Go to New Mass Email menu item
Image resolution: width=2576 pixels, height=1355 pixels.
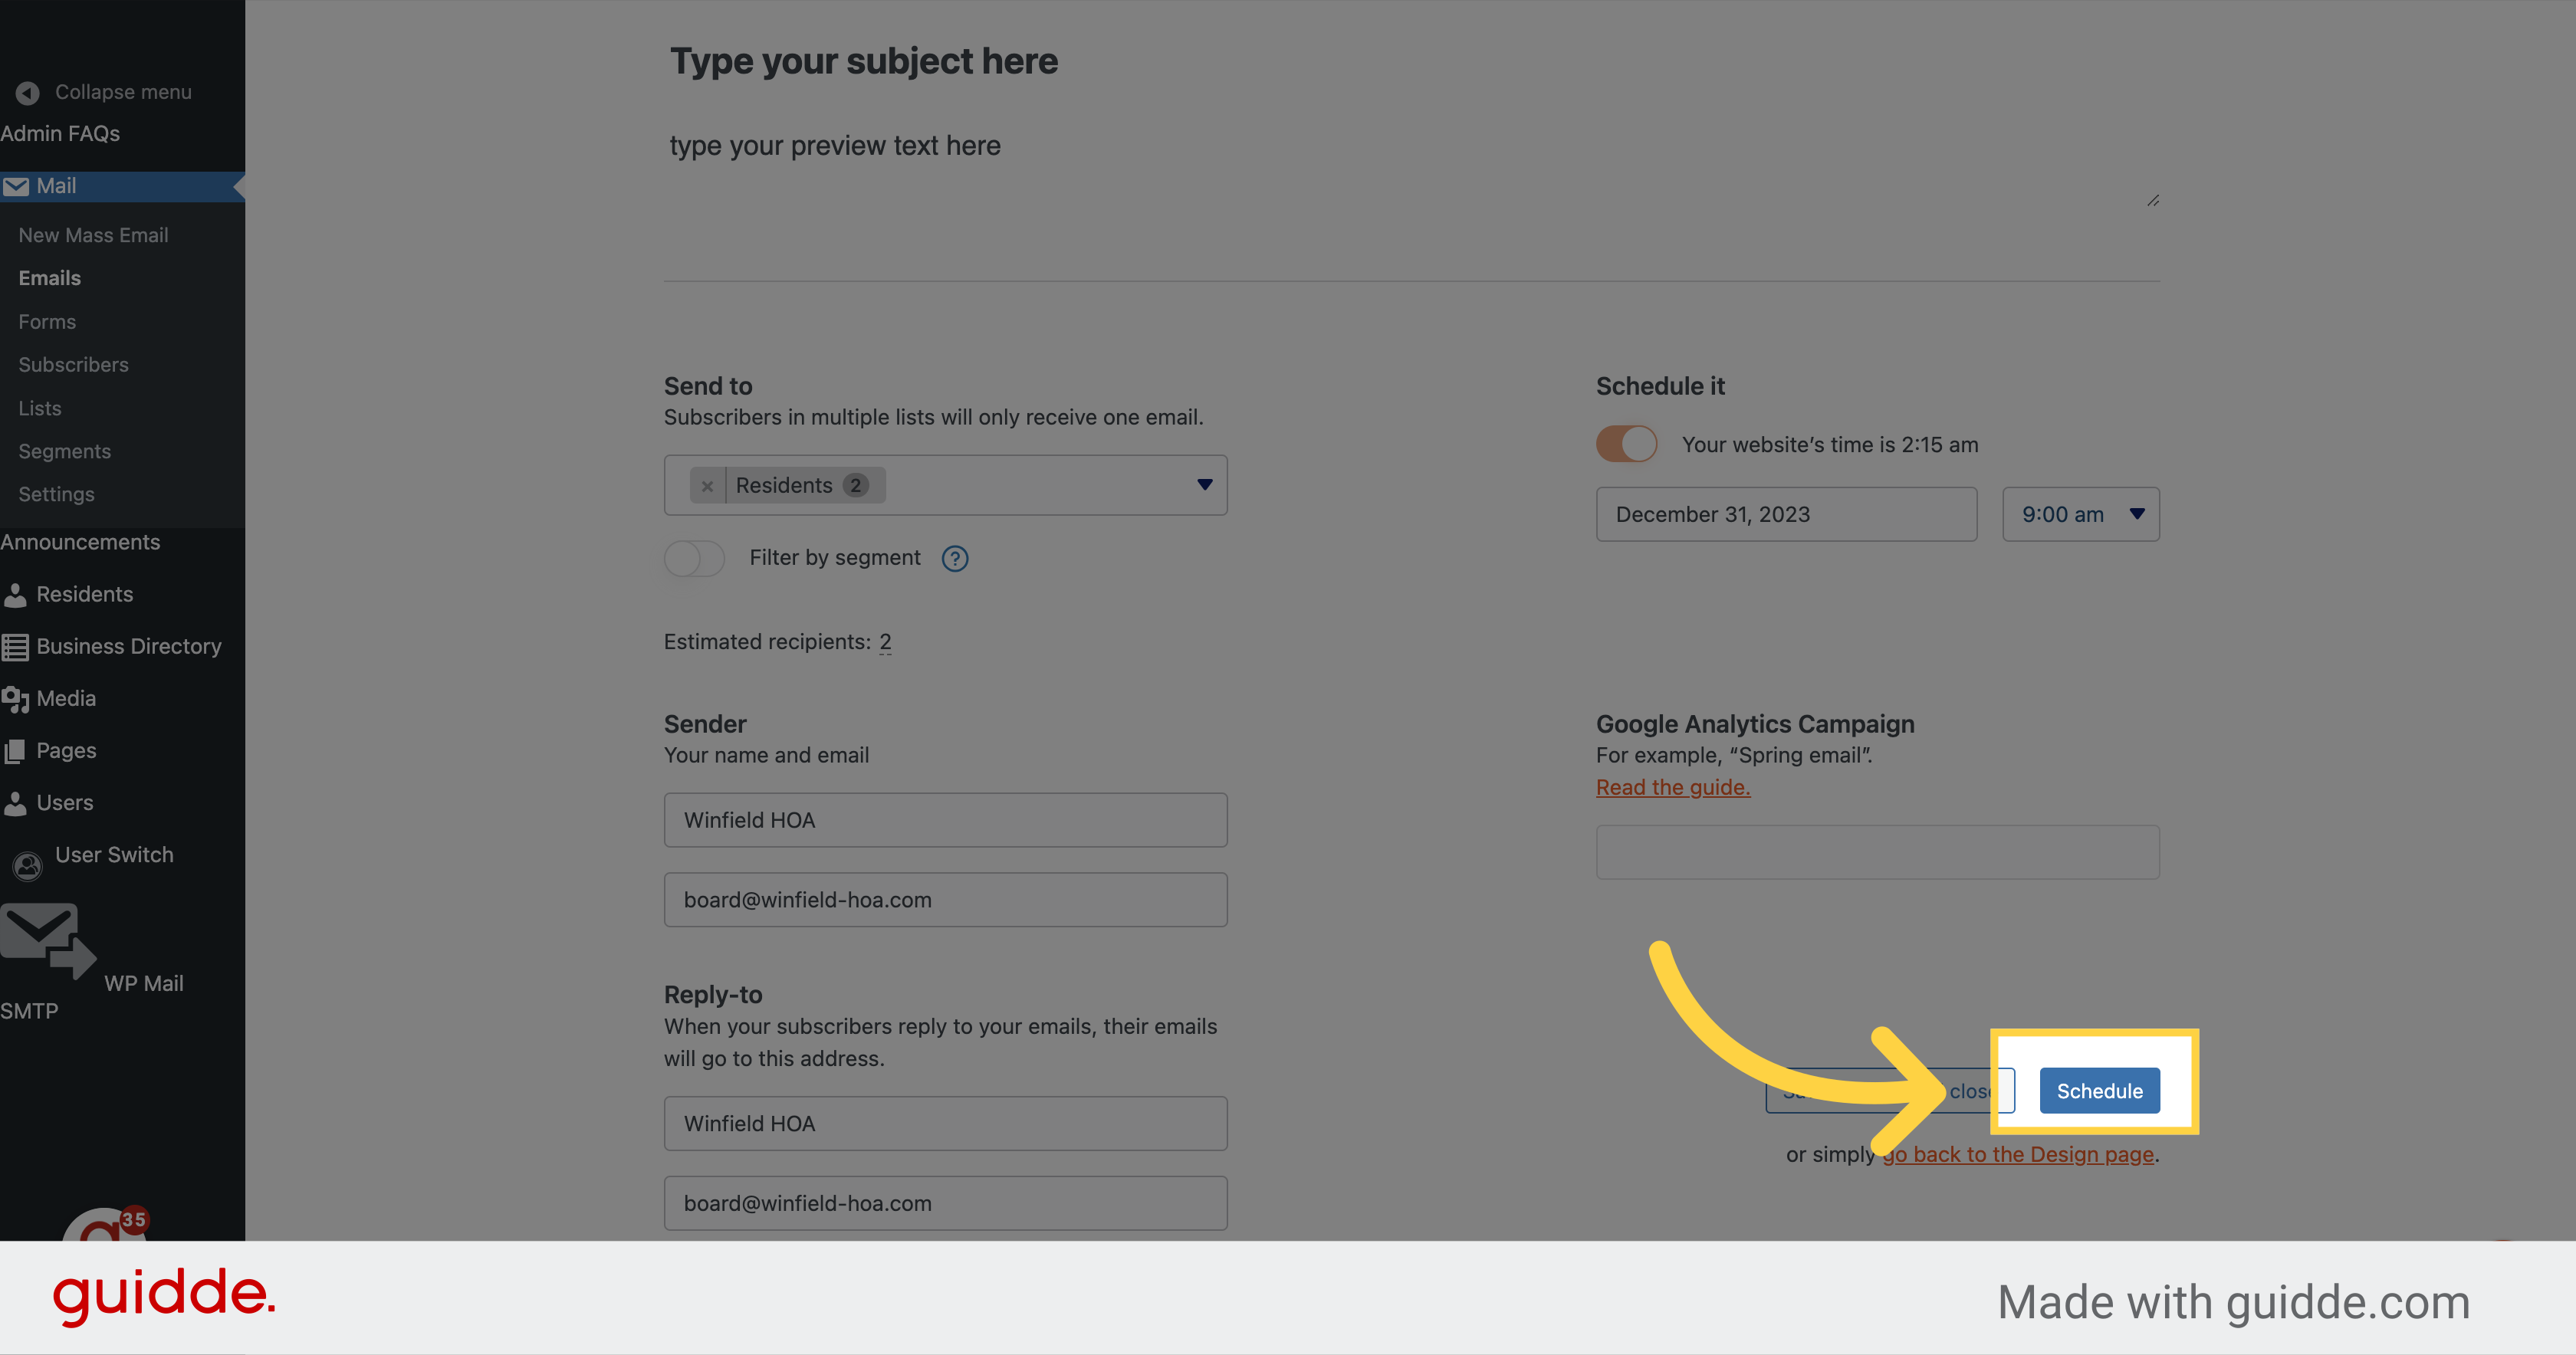[93, 235]
